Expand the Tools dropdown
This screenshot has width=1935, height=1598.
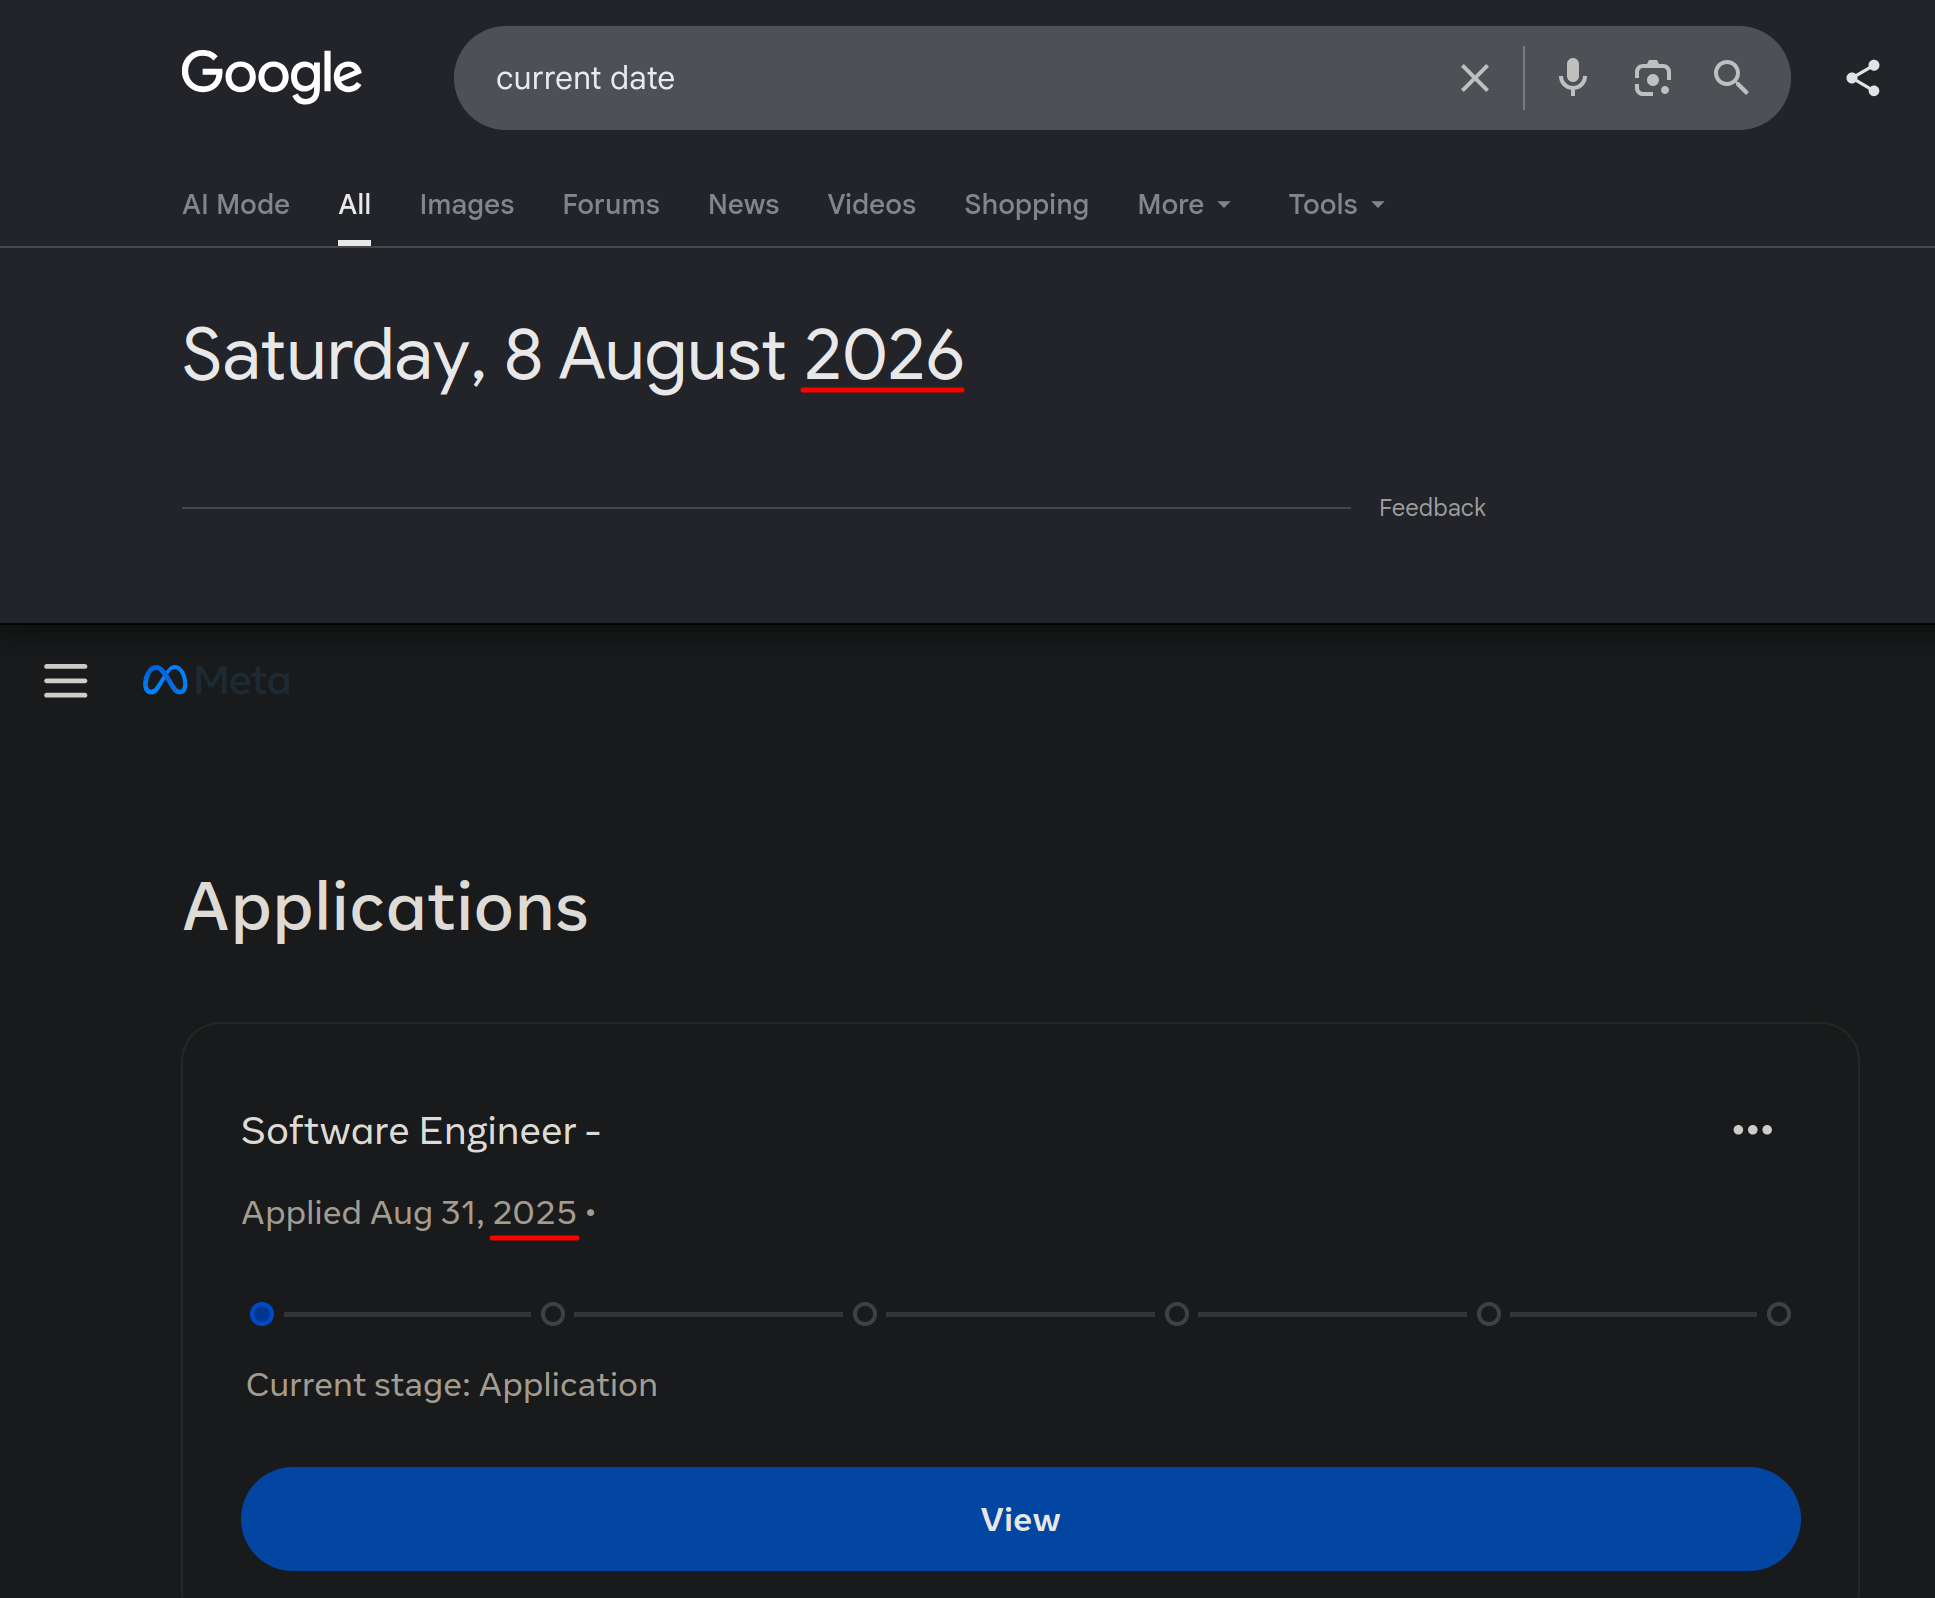point(1336,204)
